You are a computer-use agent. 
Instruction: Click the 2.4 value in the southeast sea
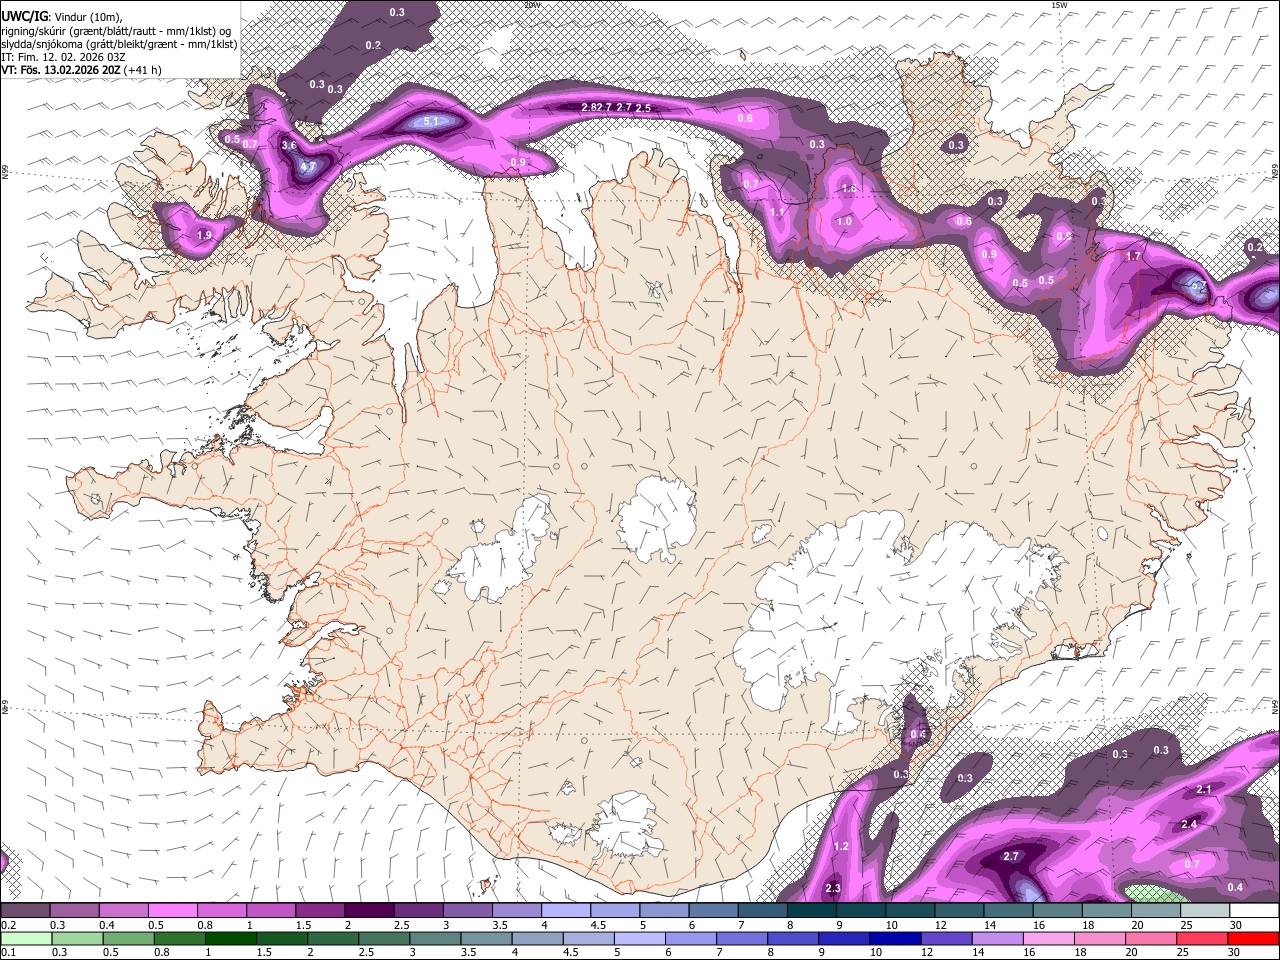pos(1189,825)
